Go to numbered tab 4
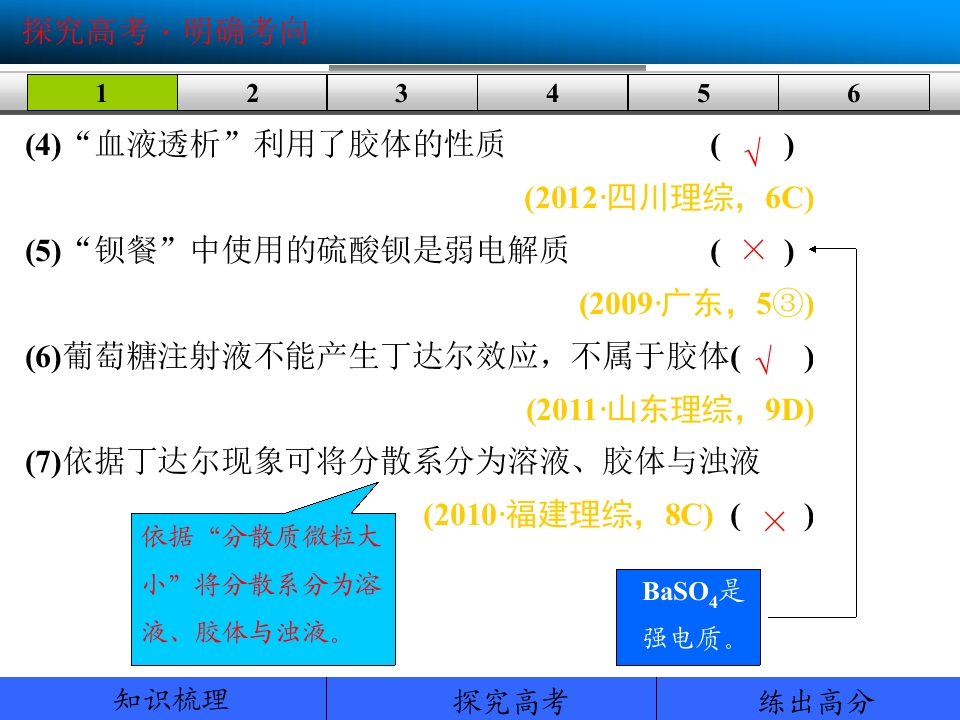 tap(553, 93)
